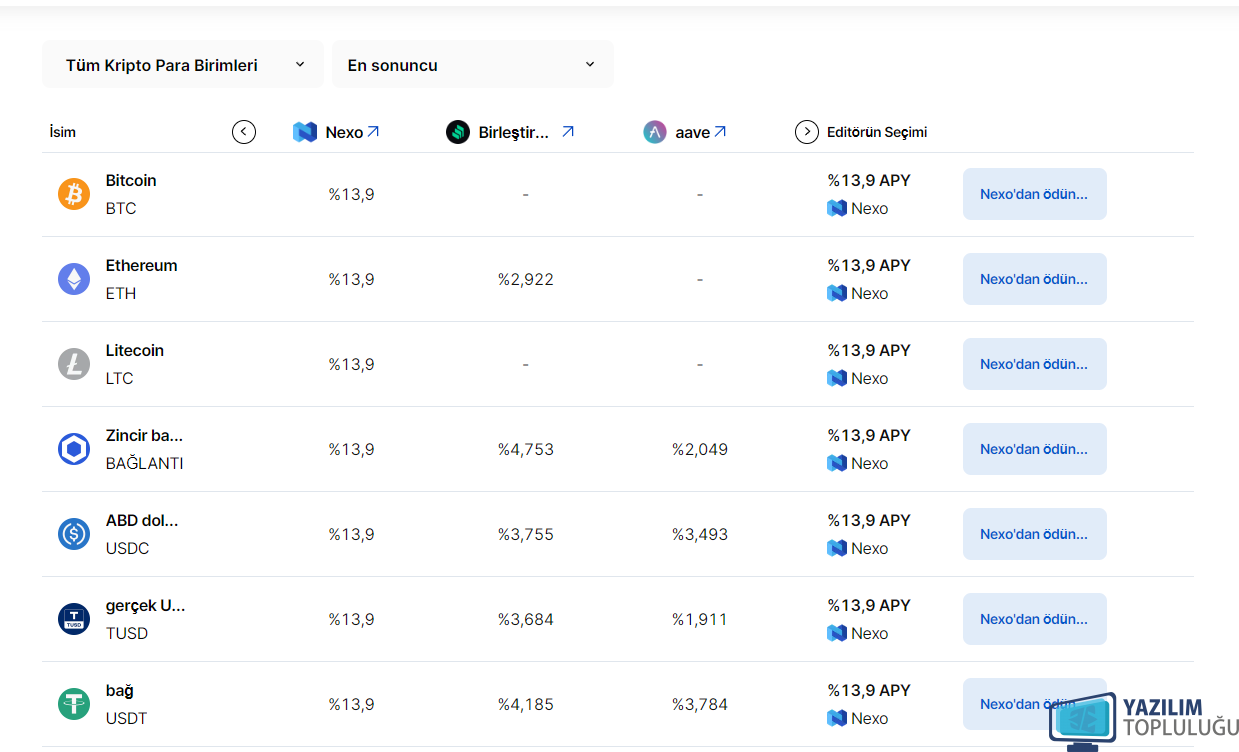
Task: Click the Nexo logo in TUSD row editor pick
Action: [x=837, y=633]
